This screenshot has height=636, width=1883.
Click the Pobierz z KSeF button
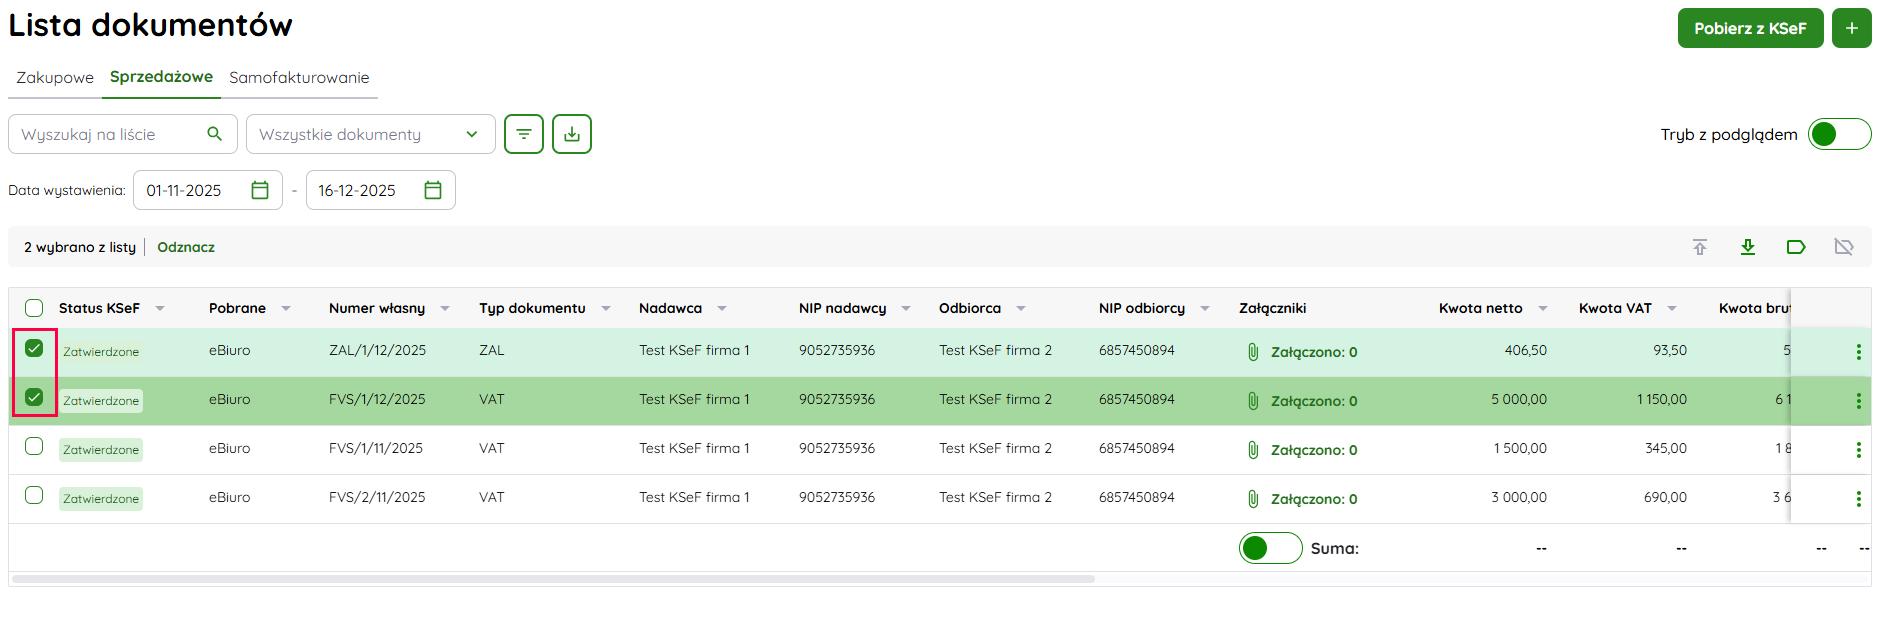click(x=1749, y=28)
